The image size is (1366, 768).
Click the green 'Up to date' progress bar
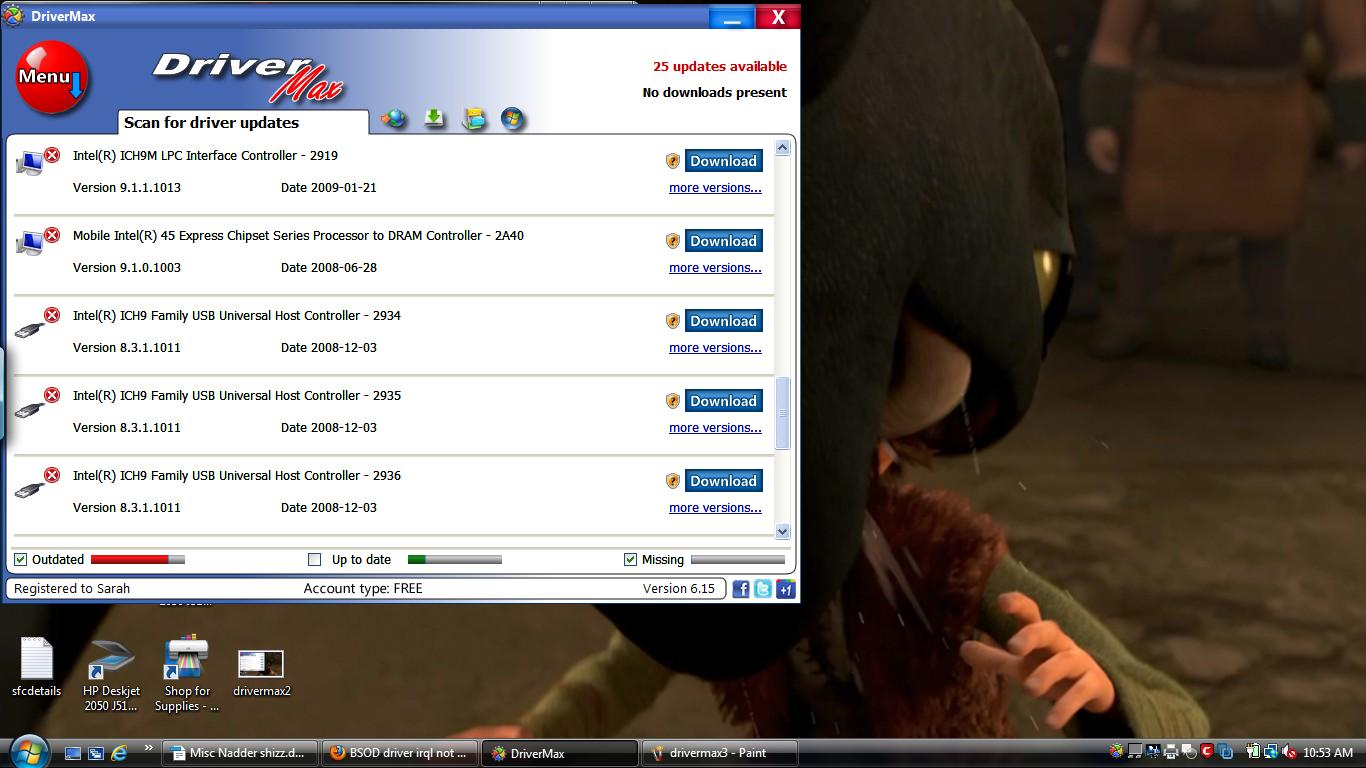point(455,559)
